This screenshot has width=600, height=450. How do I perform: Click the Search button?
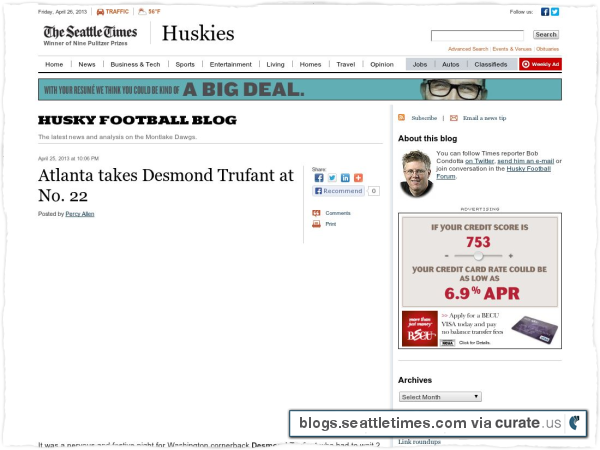[x=546, y=35]
